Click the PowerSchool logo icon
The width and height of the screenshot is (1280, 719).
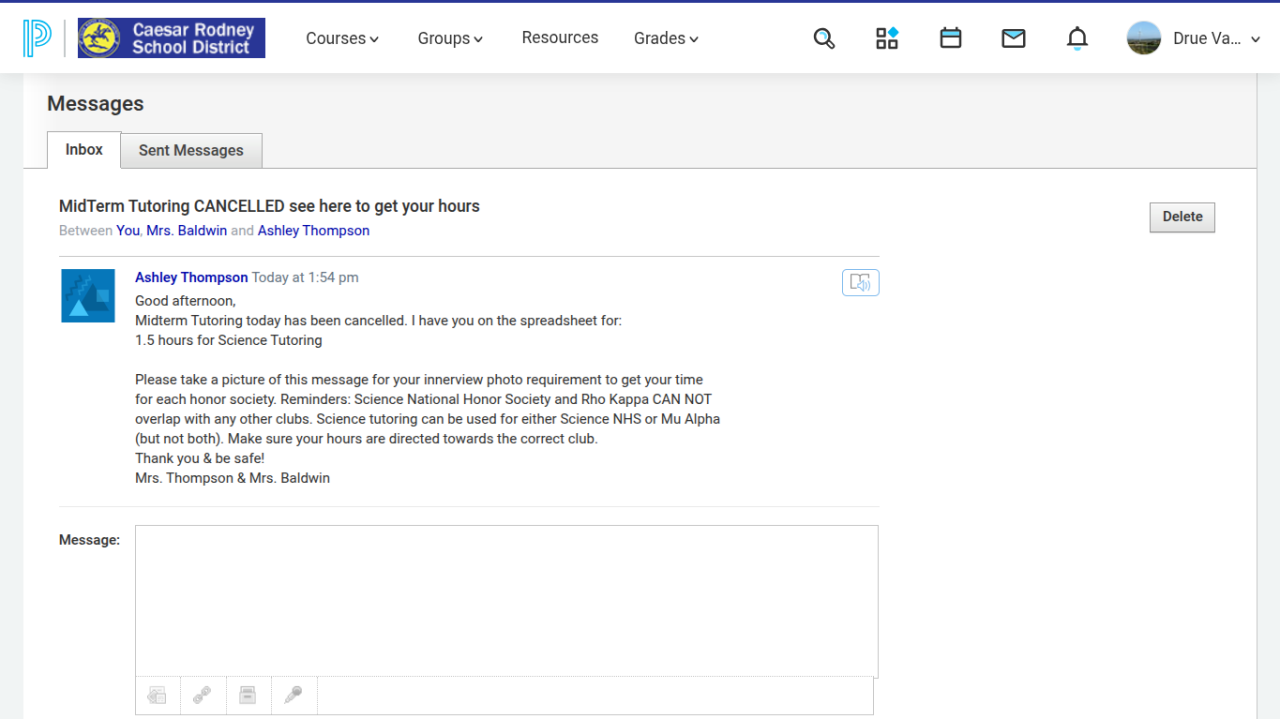point(37,38)
